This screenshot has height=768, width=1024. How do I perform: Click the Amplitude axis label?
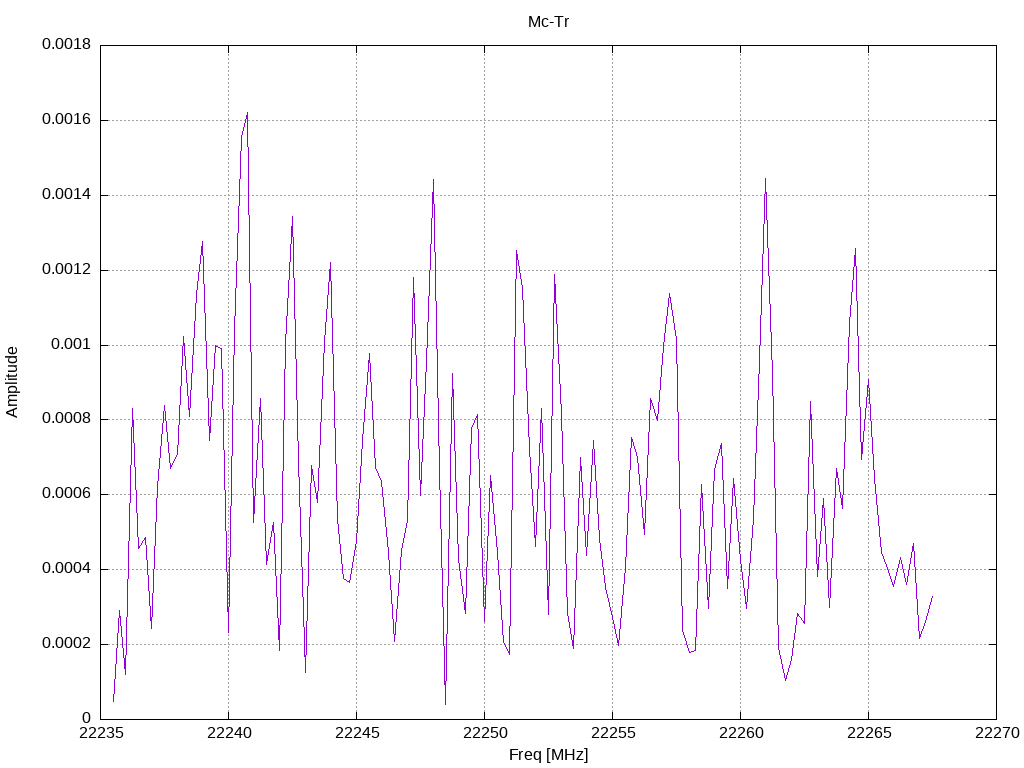tap(12, 382)
